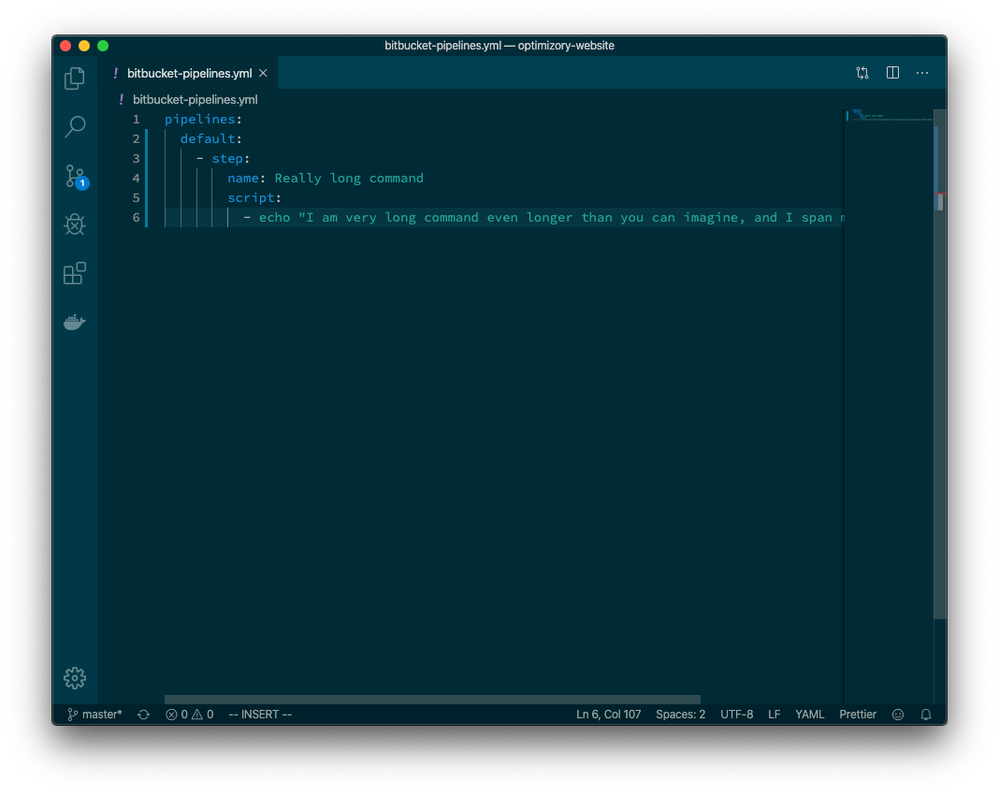Image resolution: width=999 pixels, height=794 pixels.
Task: Open the Search panel
Action: click(74, 127)
